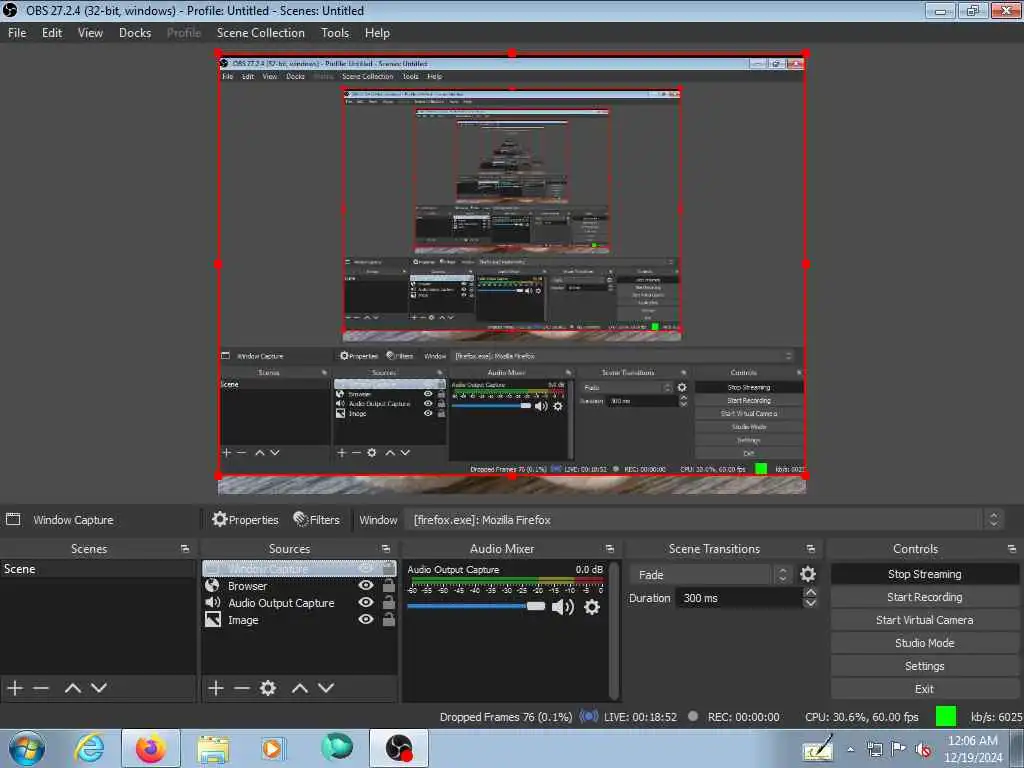1024x768 pixels.
Task: Click Start Virtual Camera button
Action: pyautogui.click(x=924, y=620)
